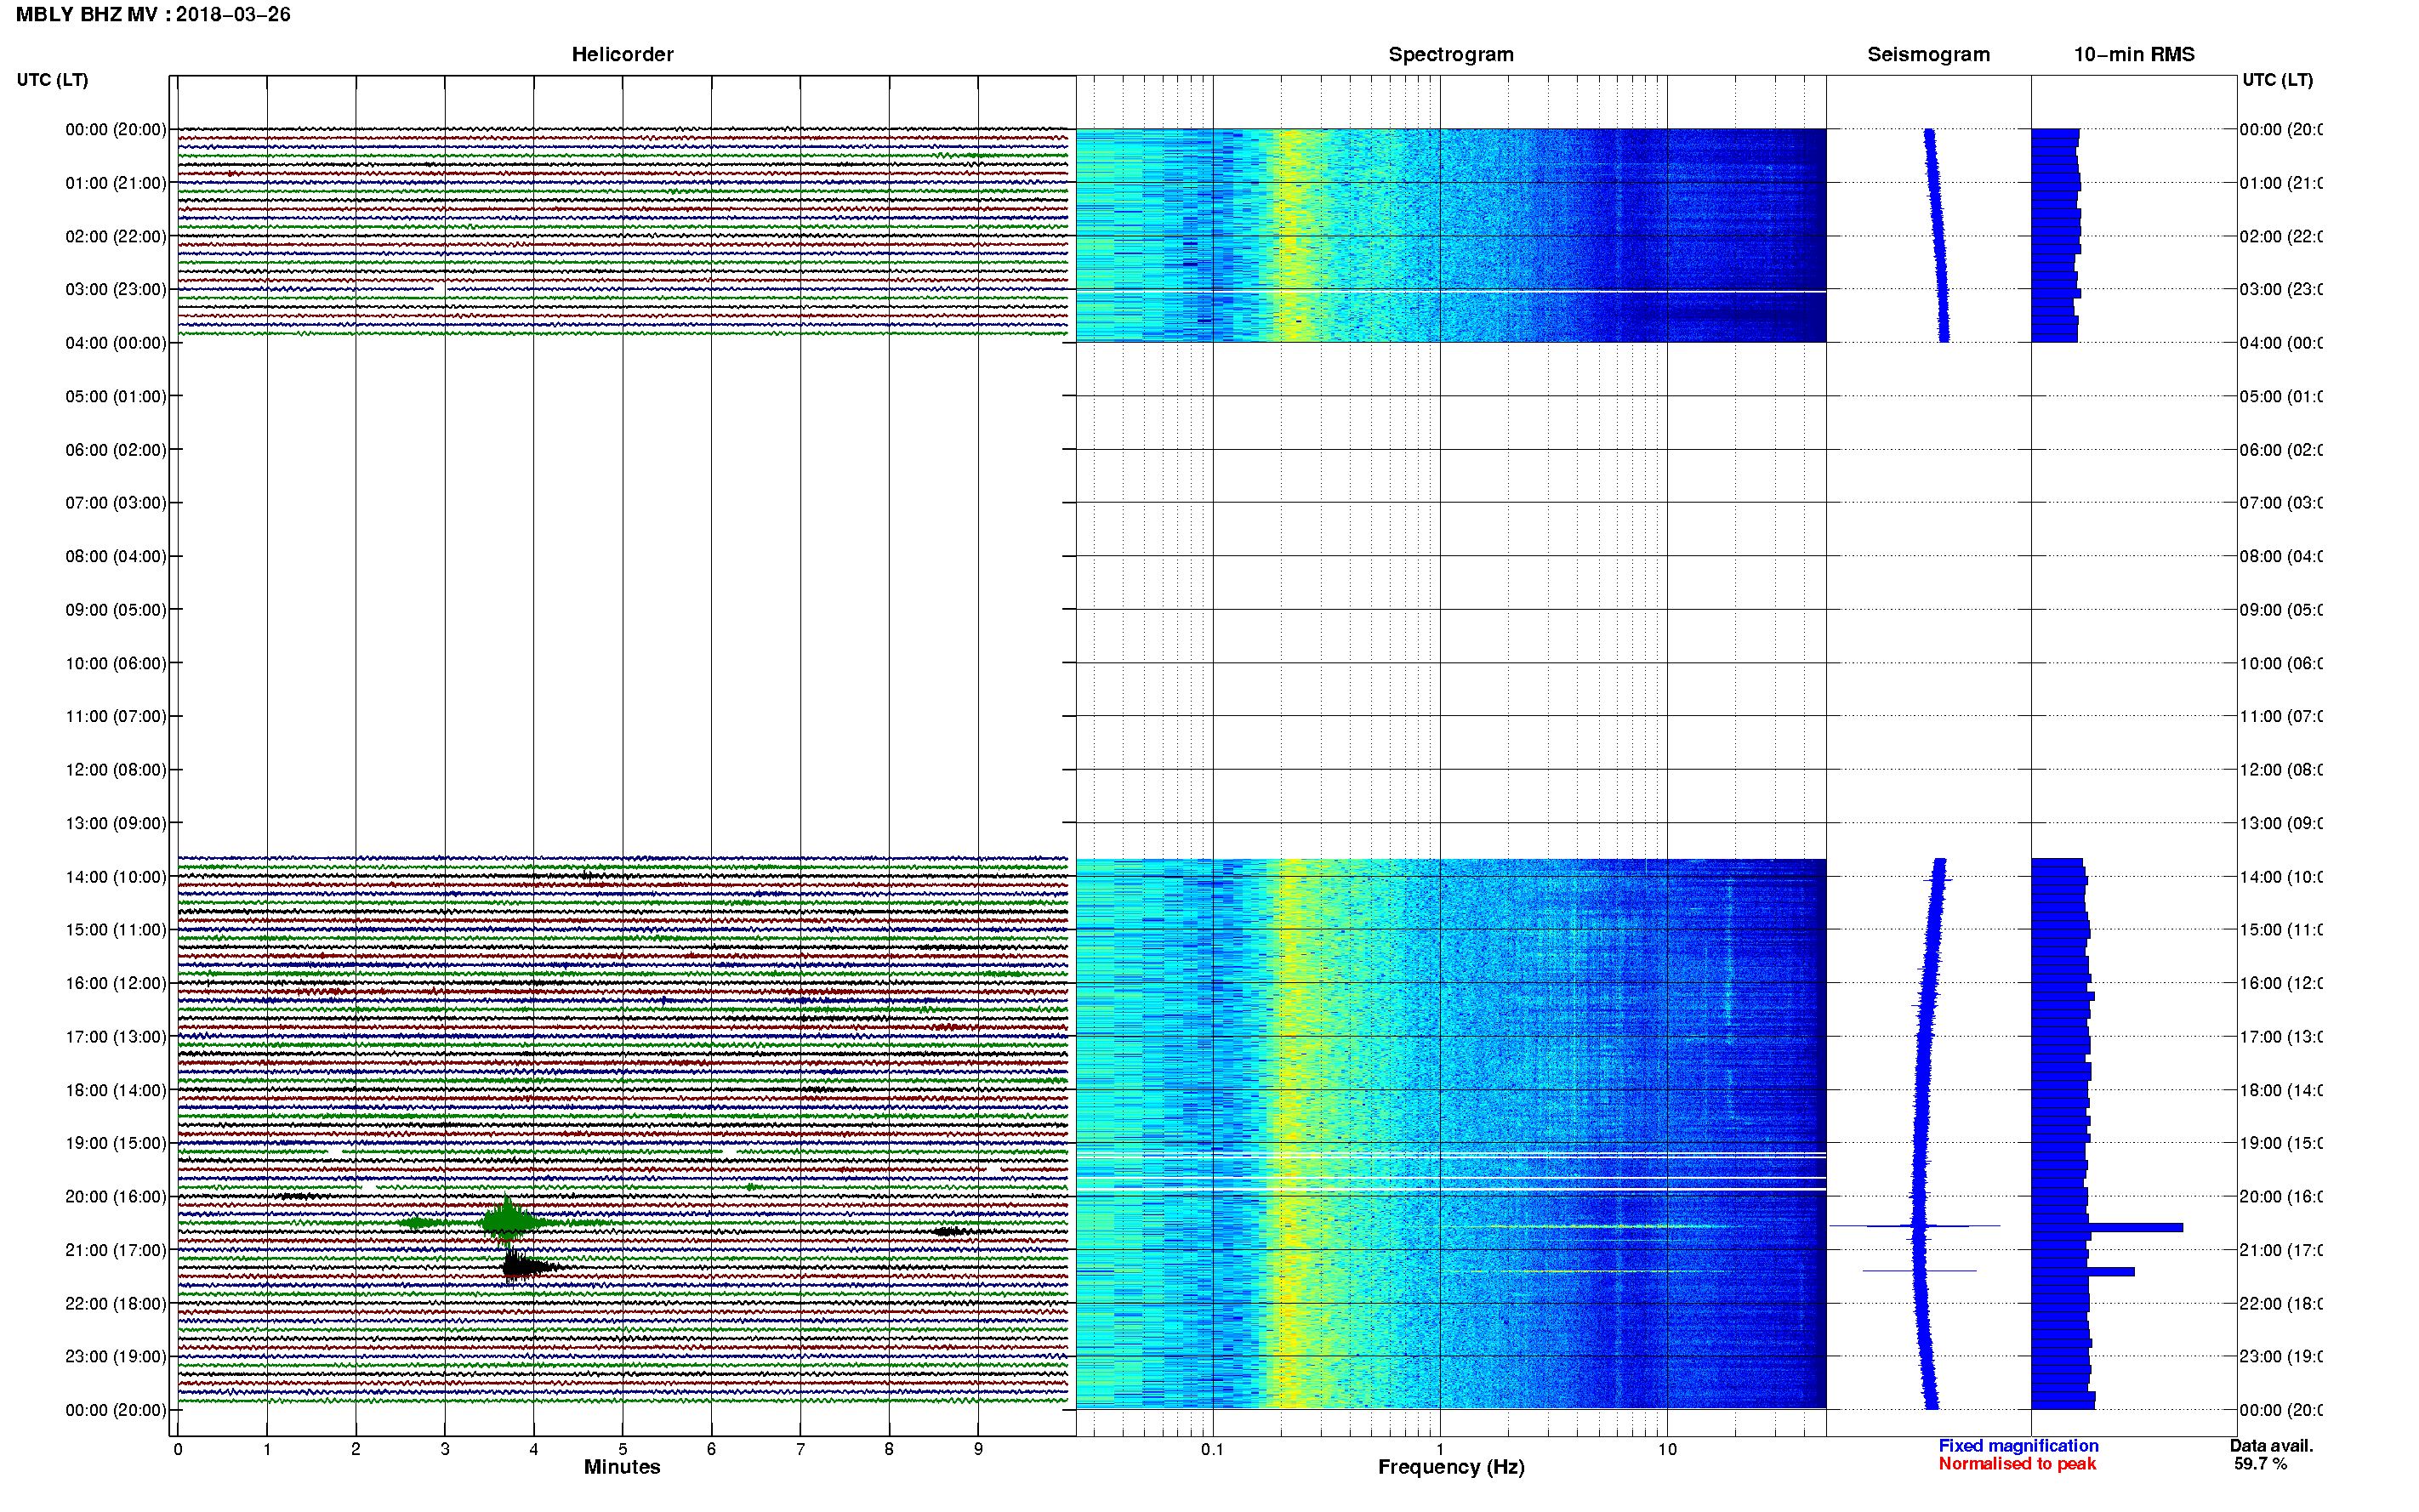Click the 'Frequency (Hz)' axis title
The image size is (2419, 1512).
1451,1467
